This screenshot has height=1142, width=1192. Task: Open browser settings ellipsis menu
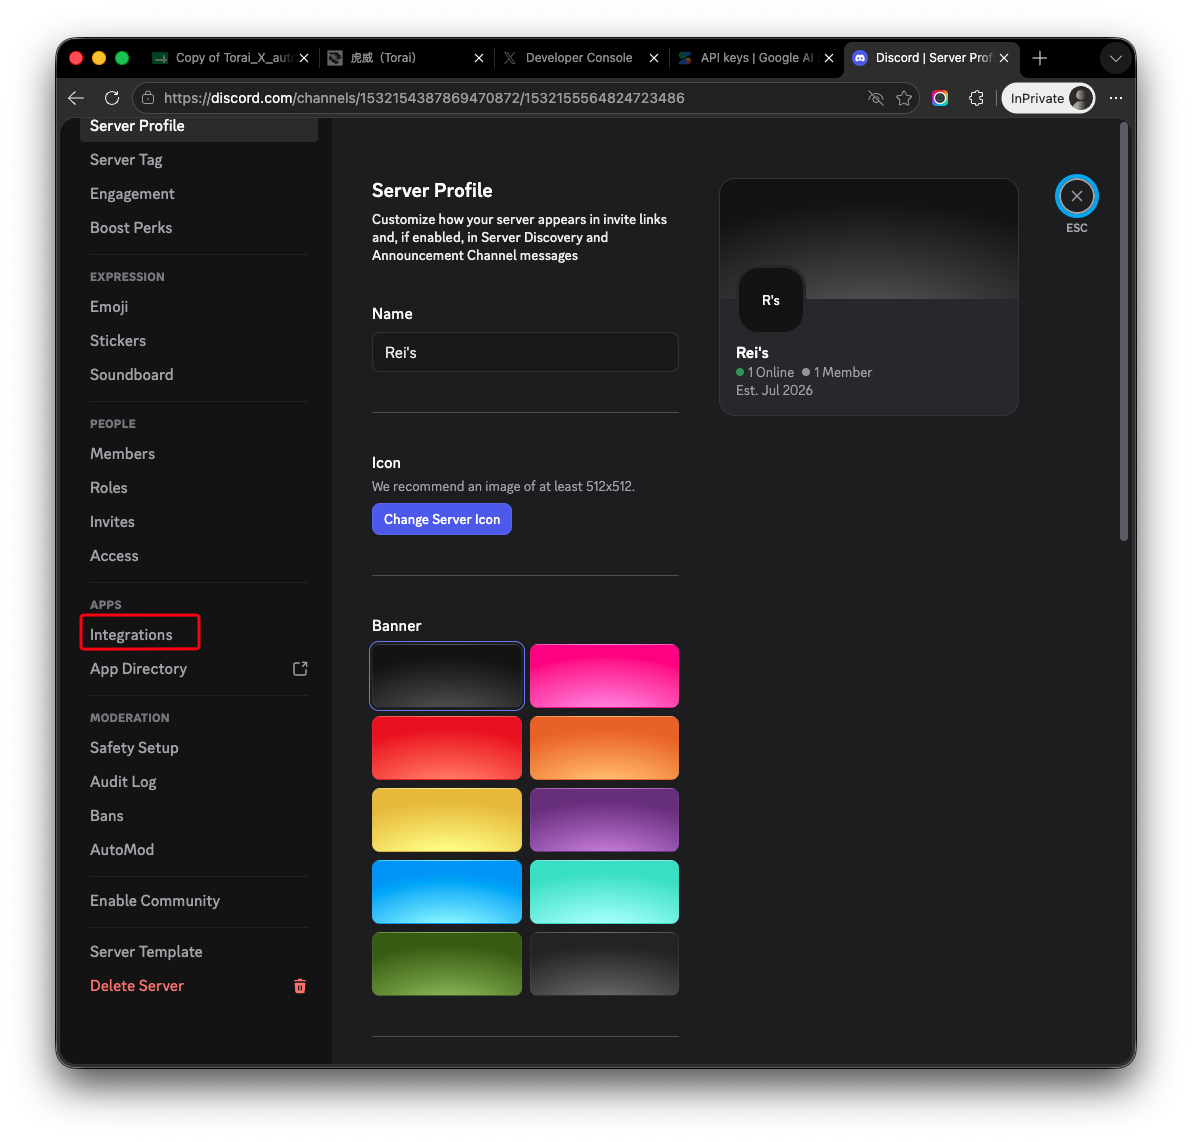coord(1116,98)
